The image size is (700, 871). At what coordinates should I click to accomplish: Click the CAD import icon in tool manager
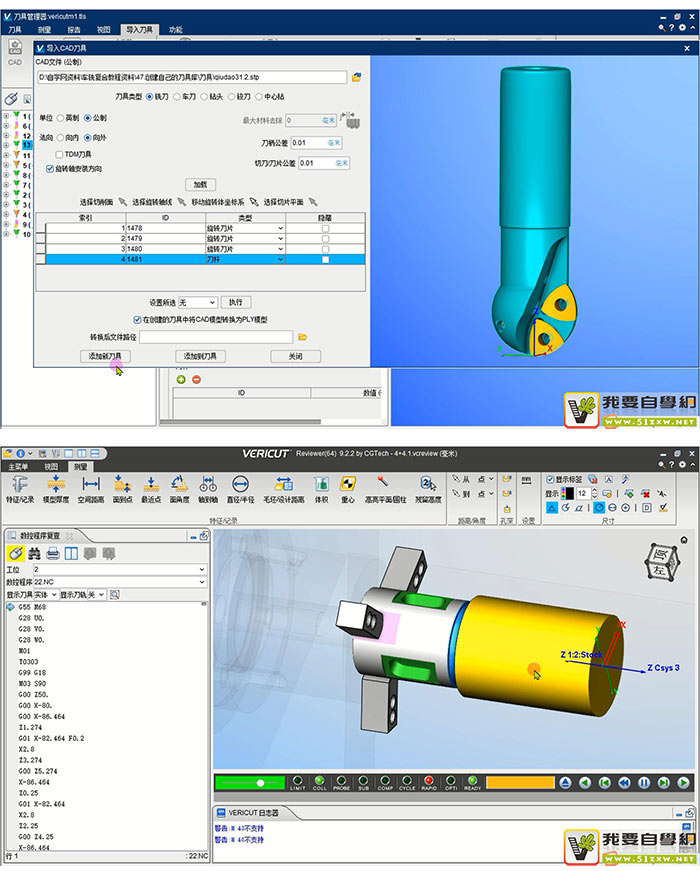pos(15,52)
